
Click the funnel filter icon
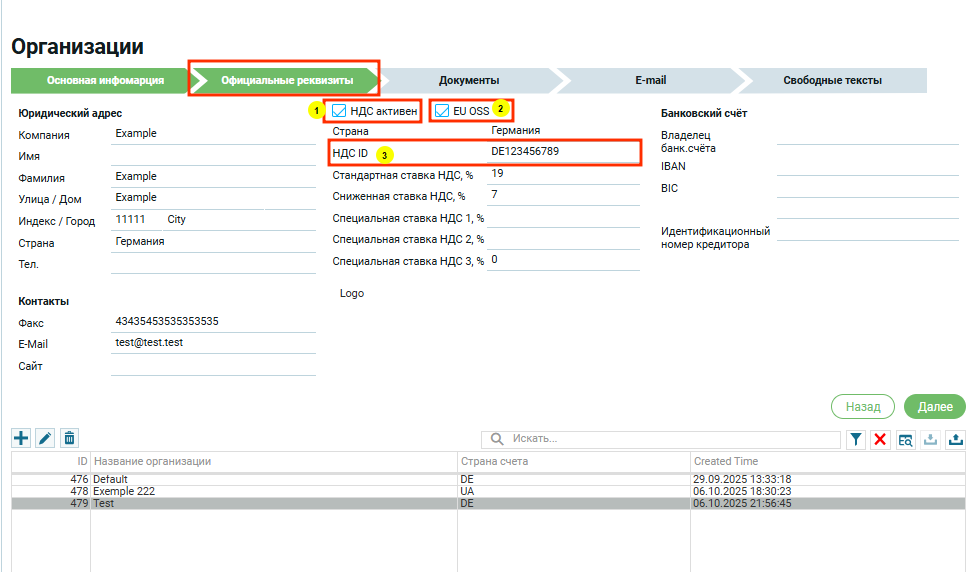[857, 440]
